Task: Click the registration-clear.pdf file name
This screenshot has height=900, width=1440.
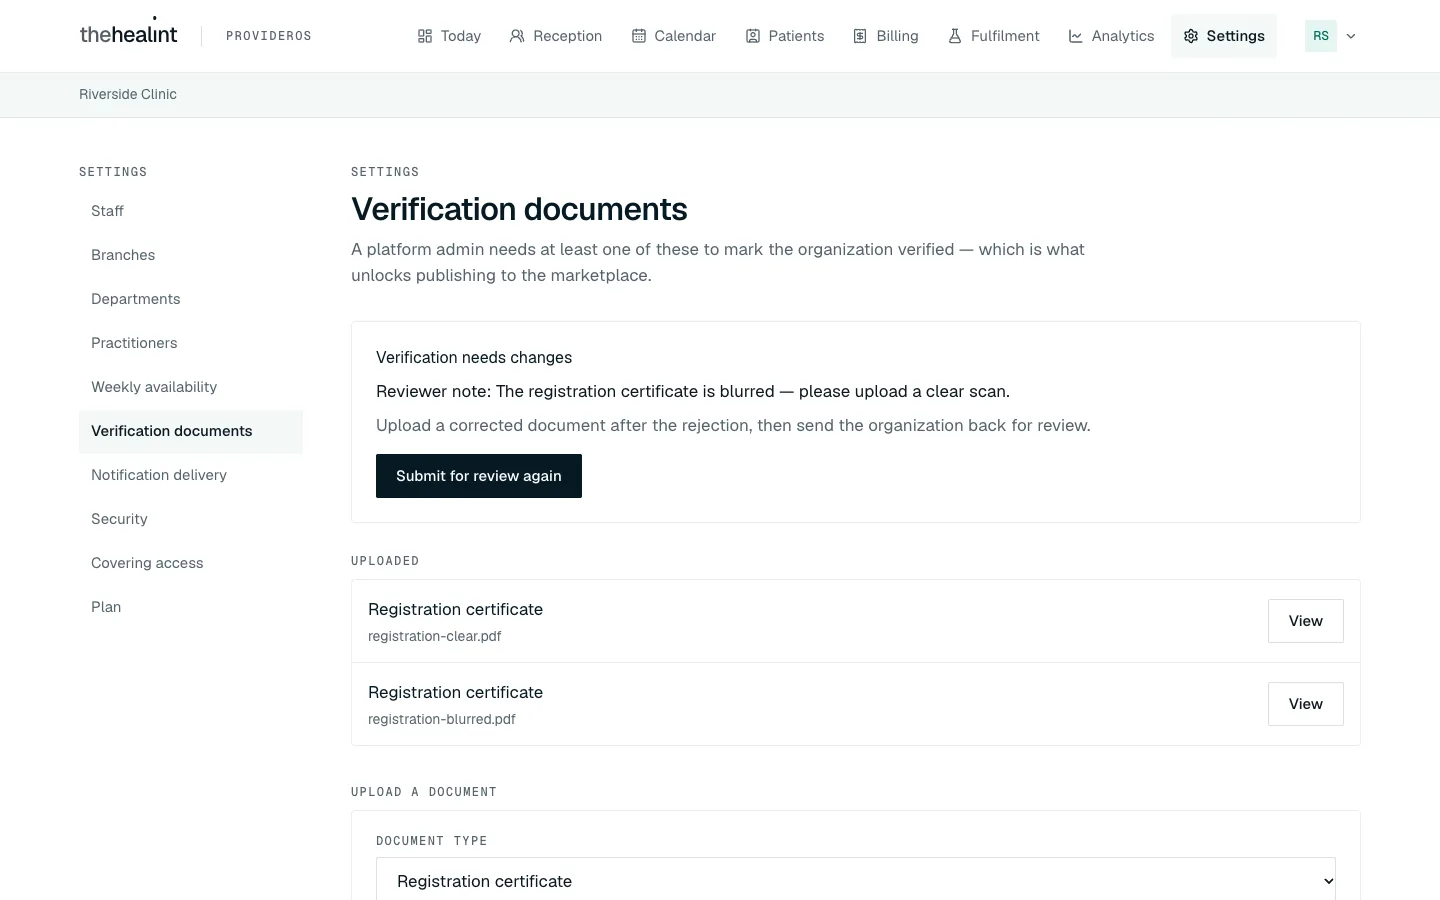Action: (435, 636)
